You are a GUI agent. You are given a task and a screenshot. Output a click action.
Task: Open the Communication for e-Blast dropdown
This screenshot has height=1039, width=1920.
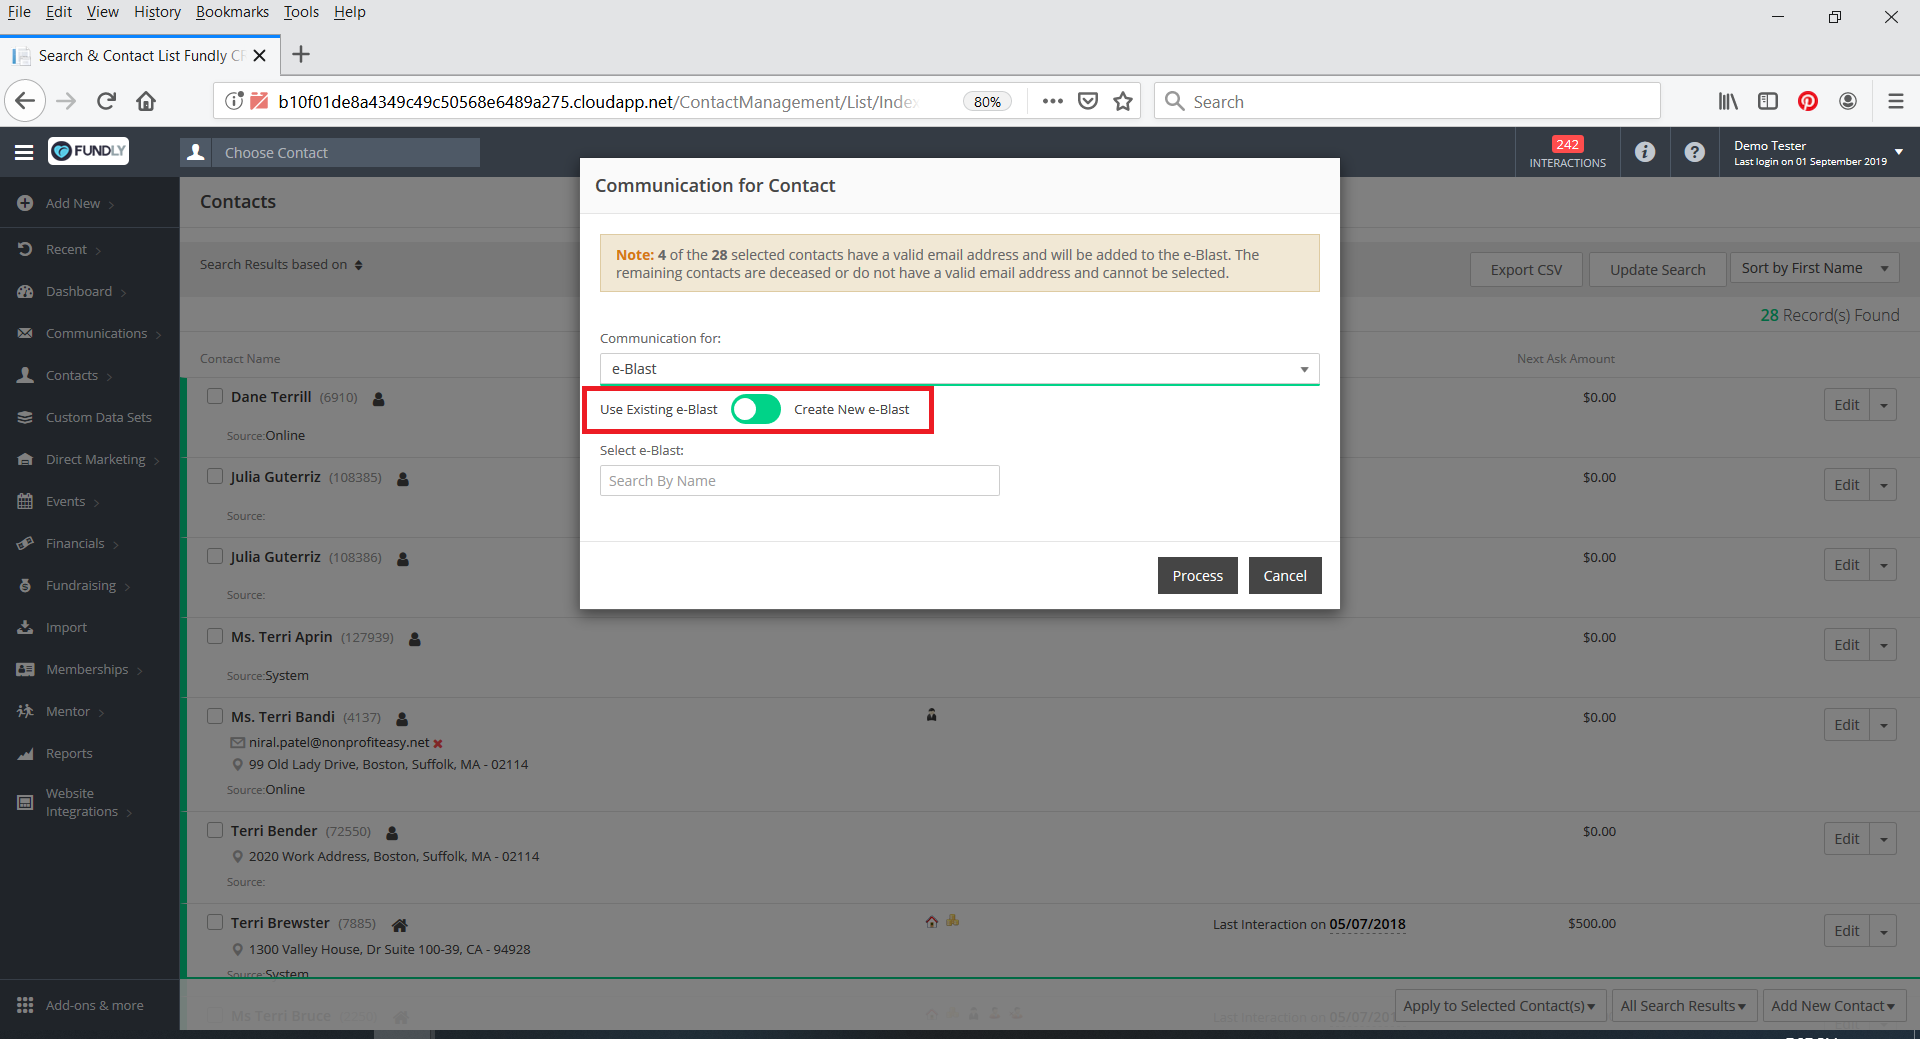959,369
